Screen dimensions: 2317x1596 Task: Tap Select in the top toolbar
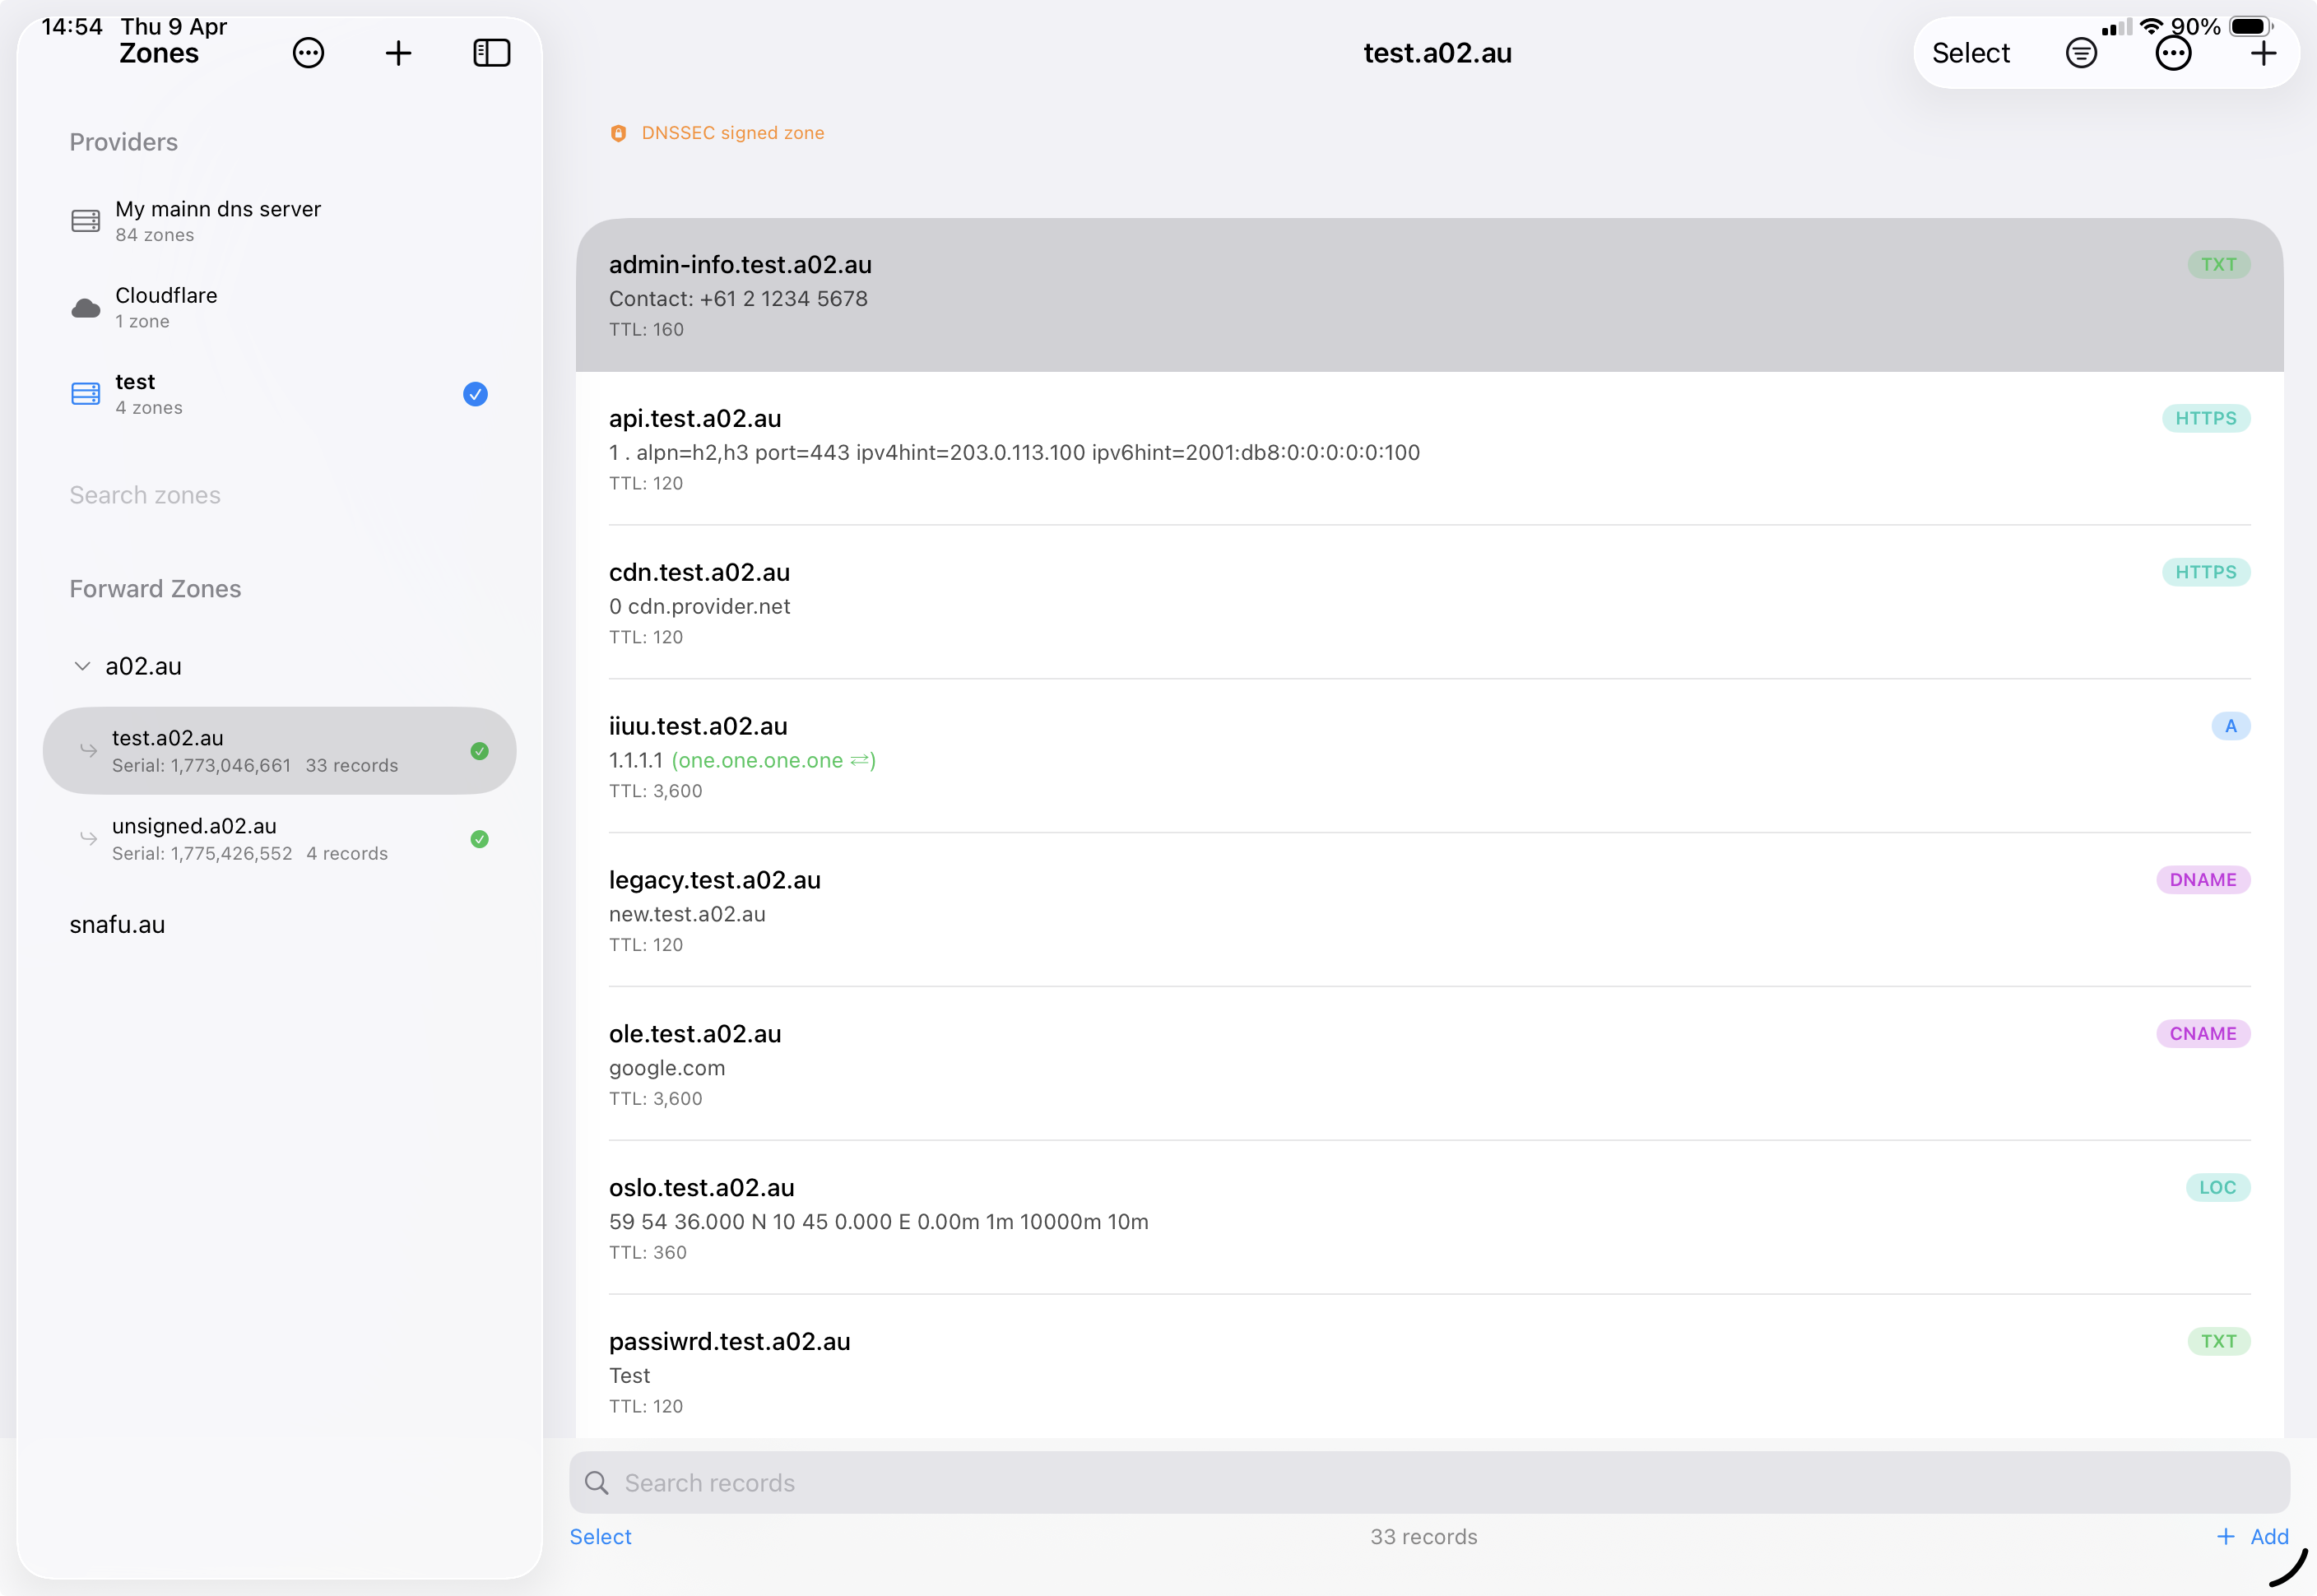pyautogui.click(x=1970, y=53)
